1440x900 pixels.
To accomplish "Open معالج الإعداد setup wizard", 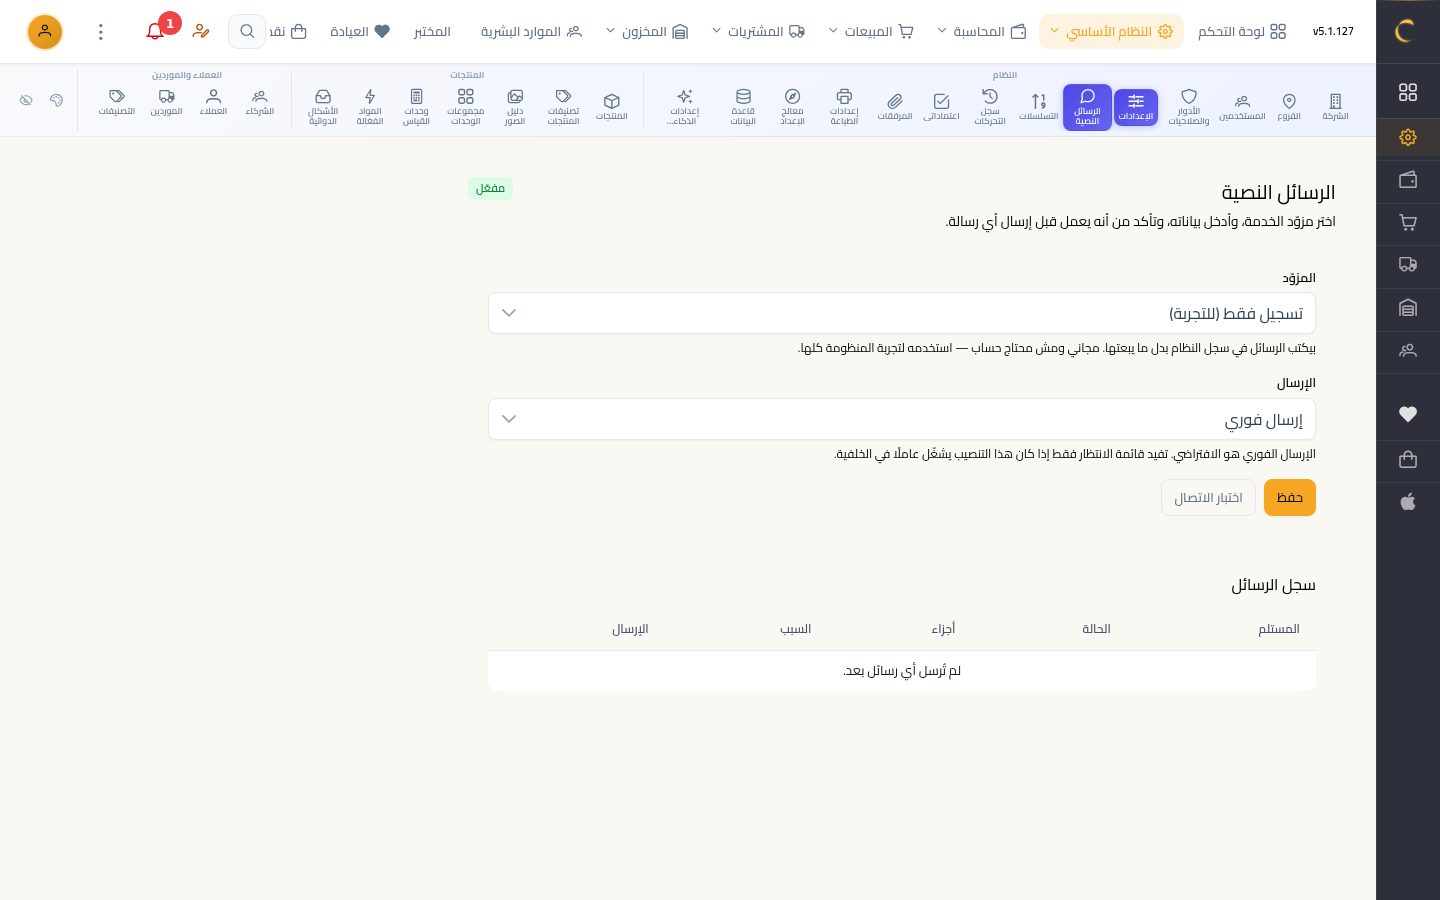I will (x=792, y=107).
